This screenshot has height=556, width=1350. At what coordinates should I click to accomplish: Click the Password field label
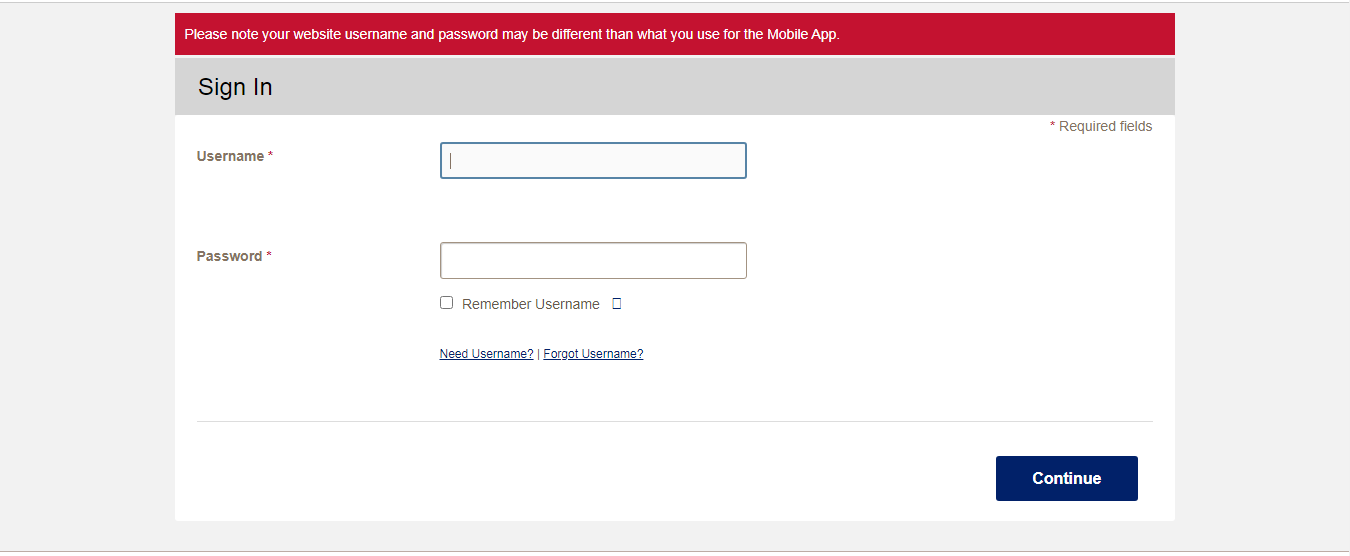[x=229, y=256]
